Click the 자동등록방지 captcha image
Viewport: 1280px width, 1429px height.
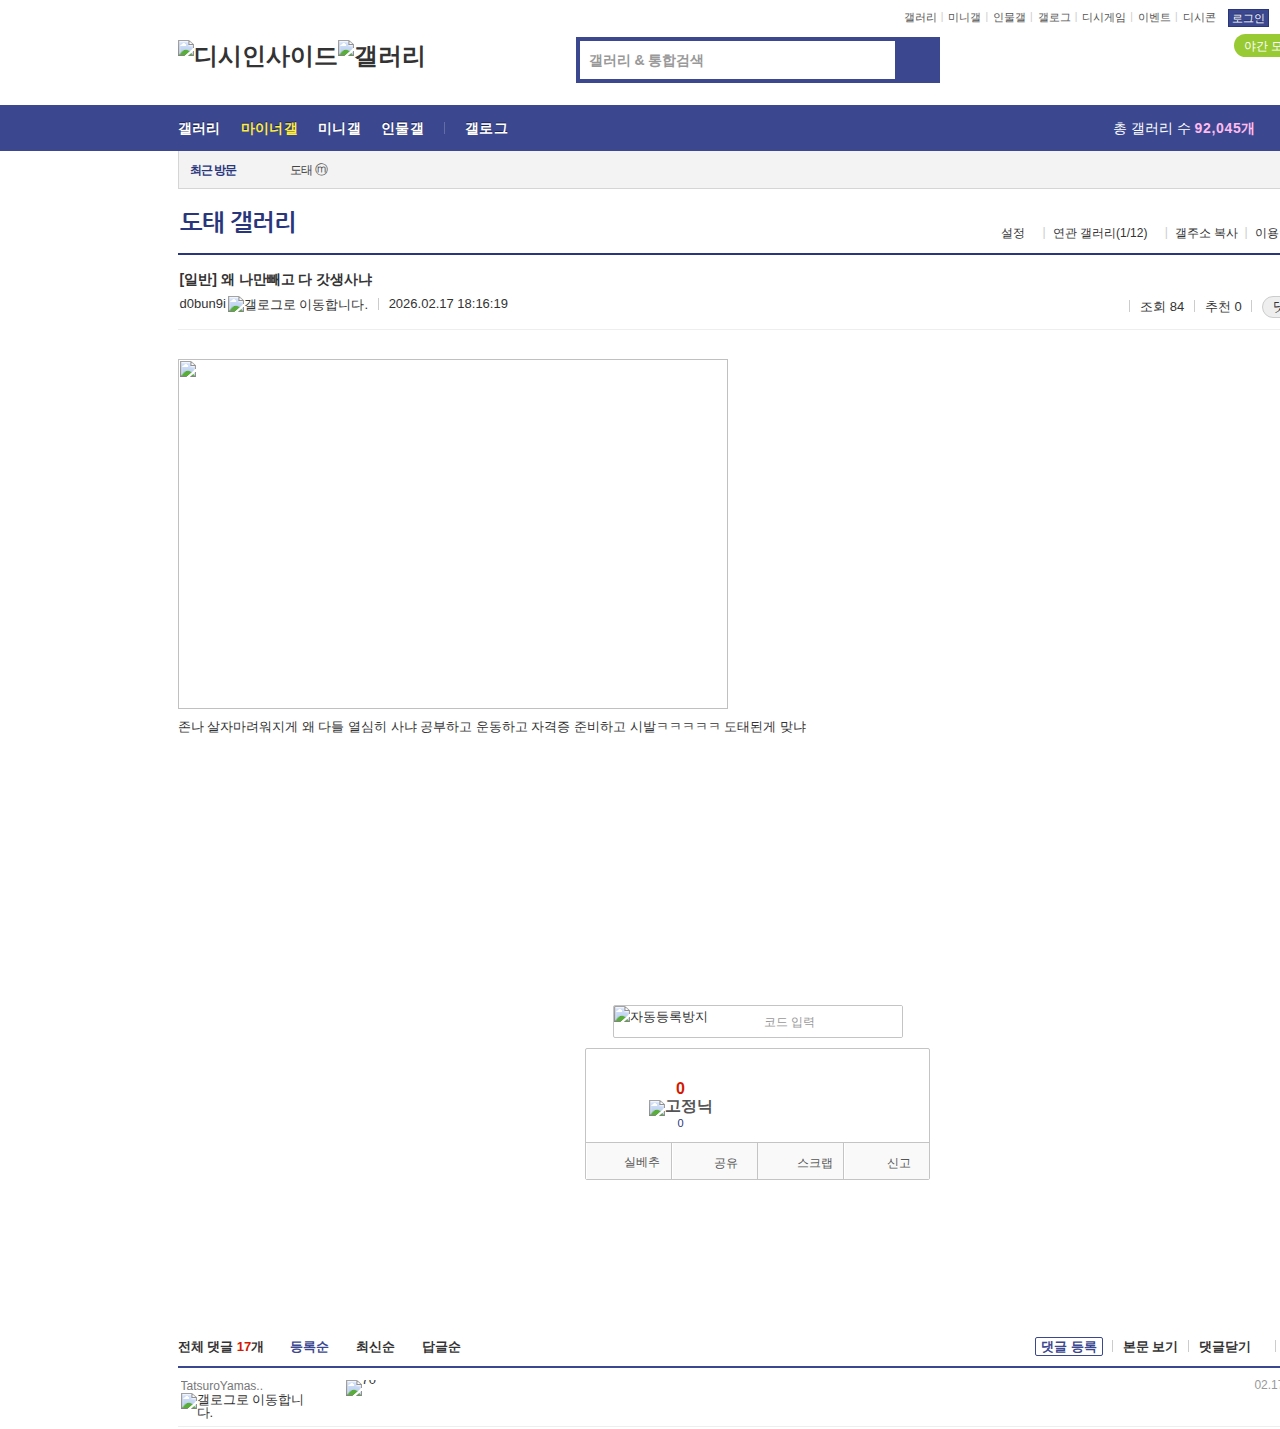click(661, 1017)
